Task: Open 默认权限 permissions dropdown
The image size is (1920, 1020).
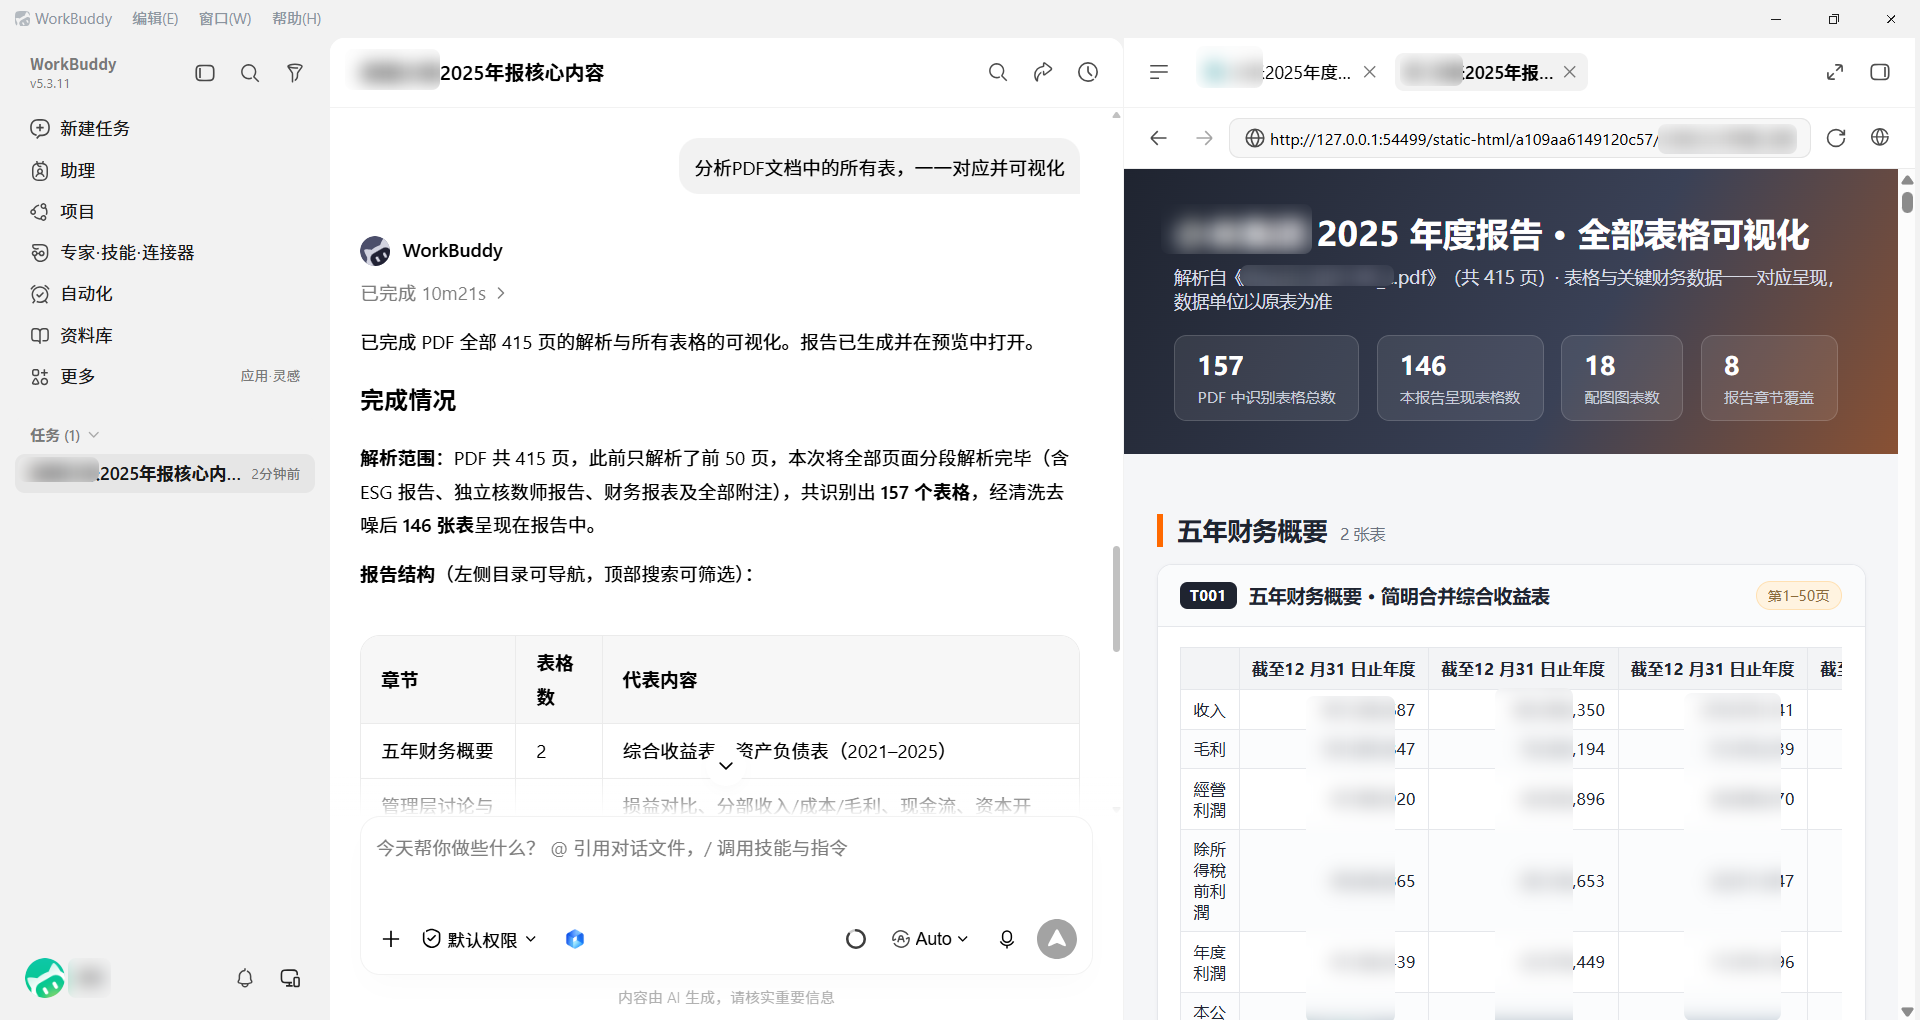Action: tap(480, 939)
